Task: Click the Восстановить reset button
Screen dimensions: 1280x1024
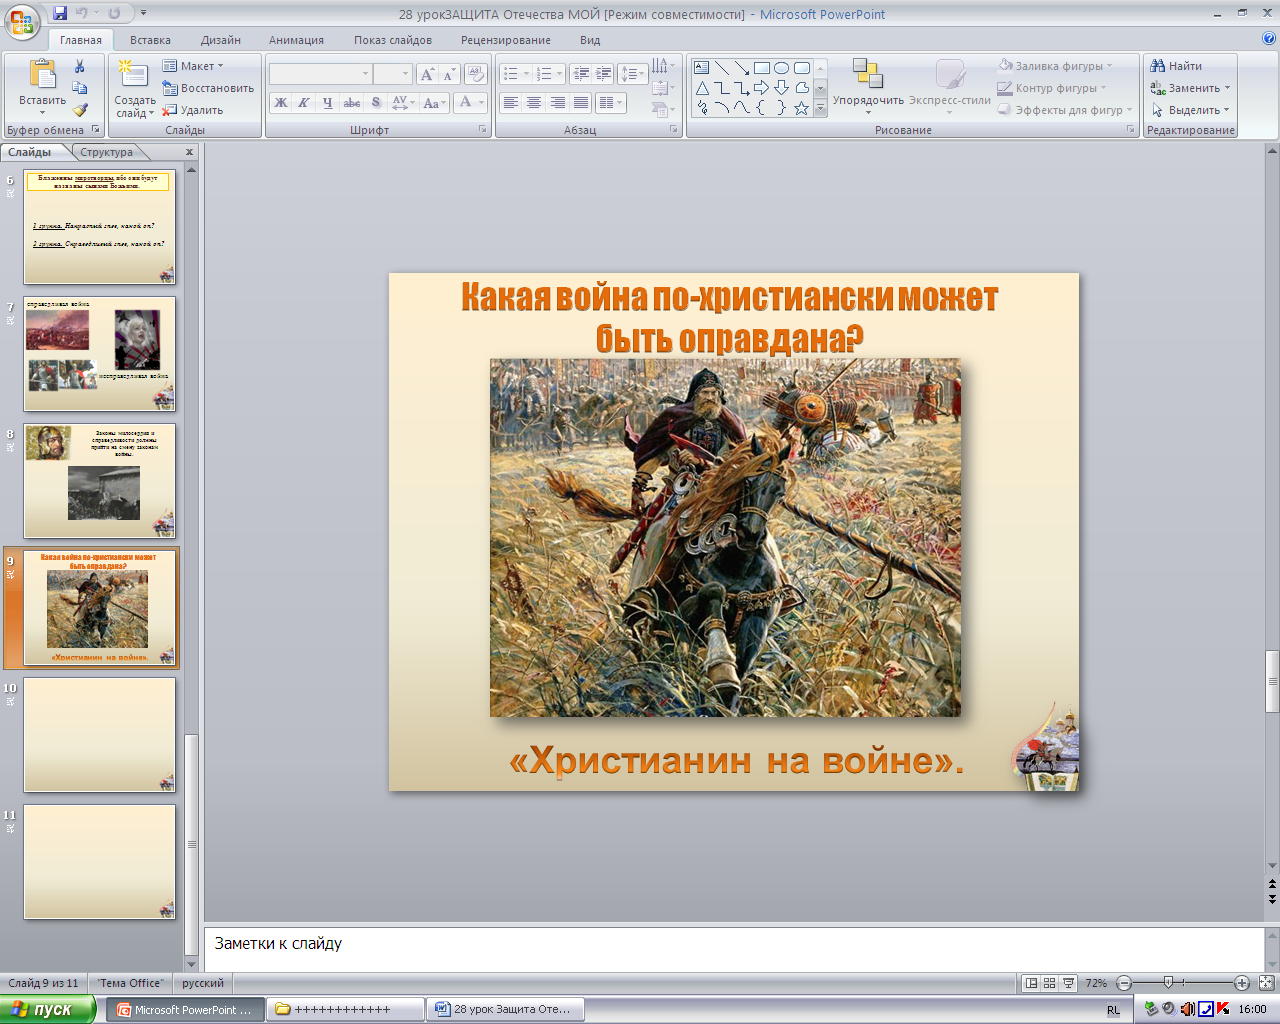Action: coord(208,88)
